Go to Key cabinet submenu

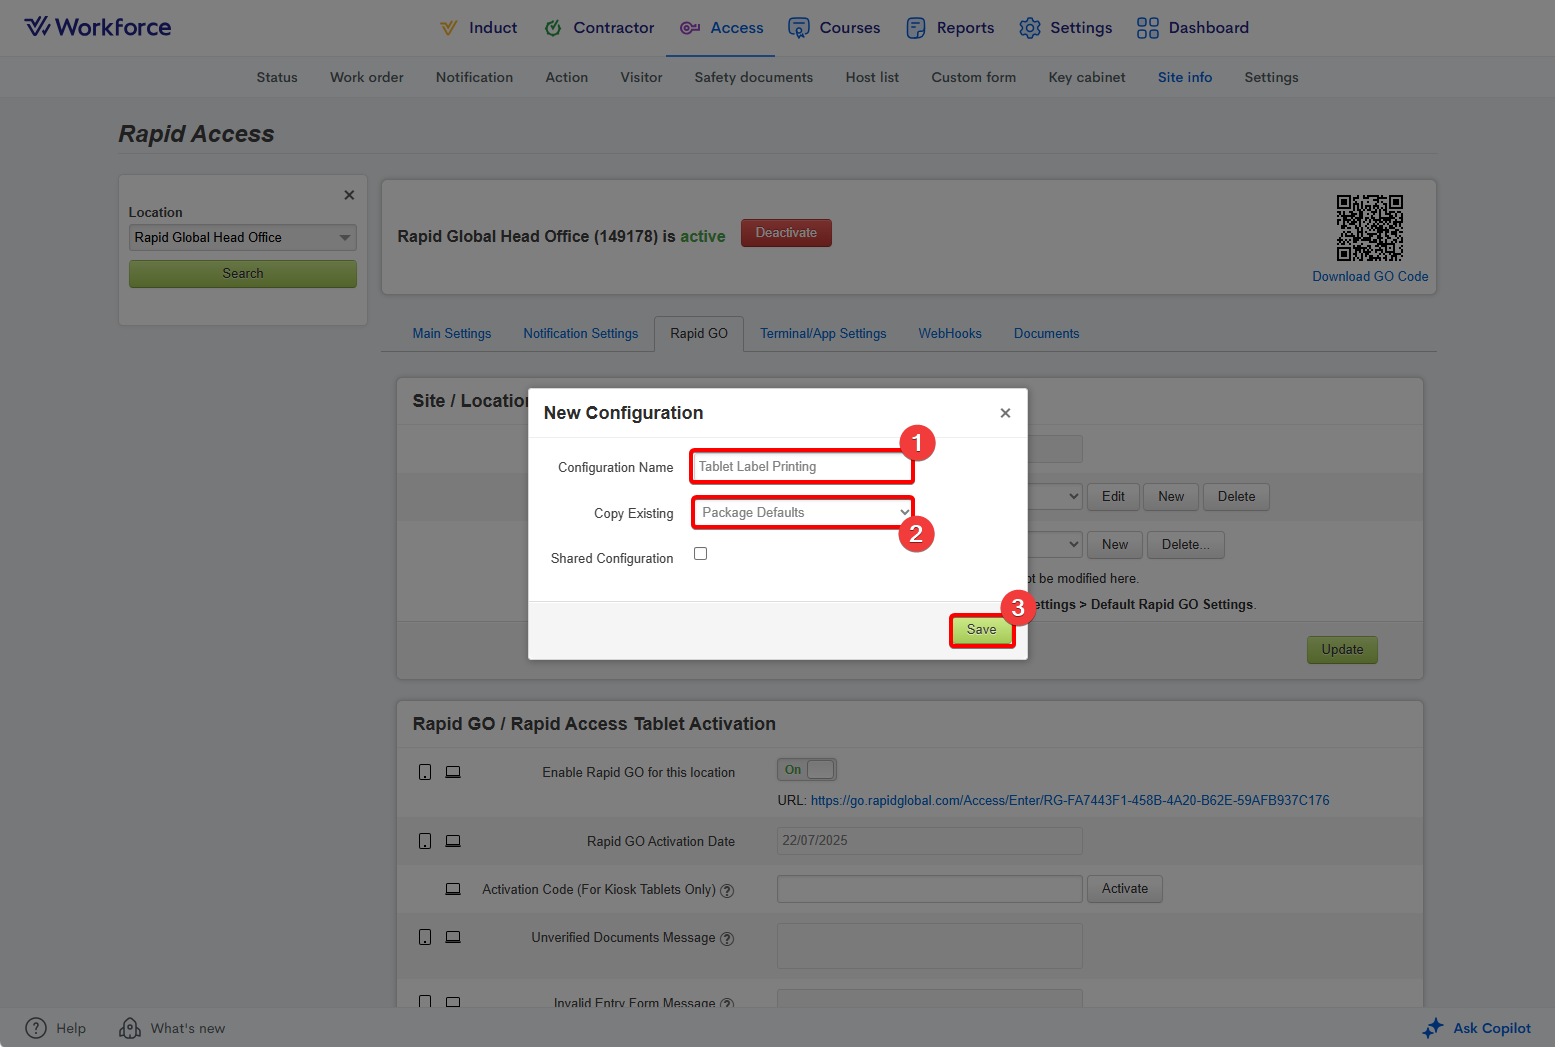pos(1087,77)
